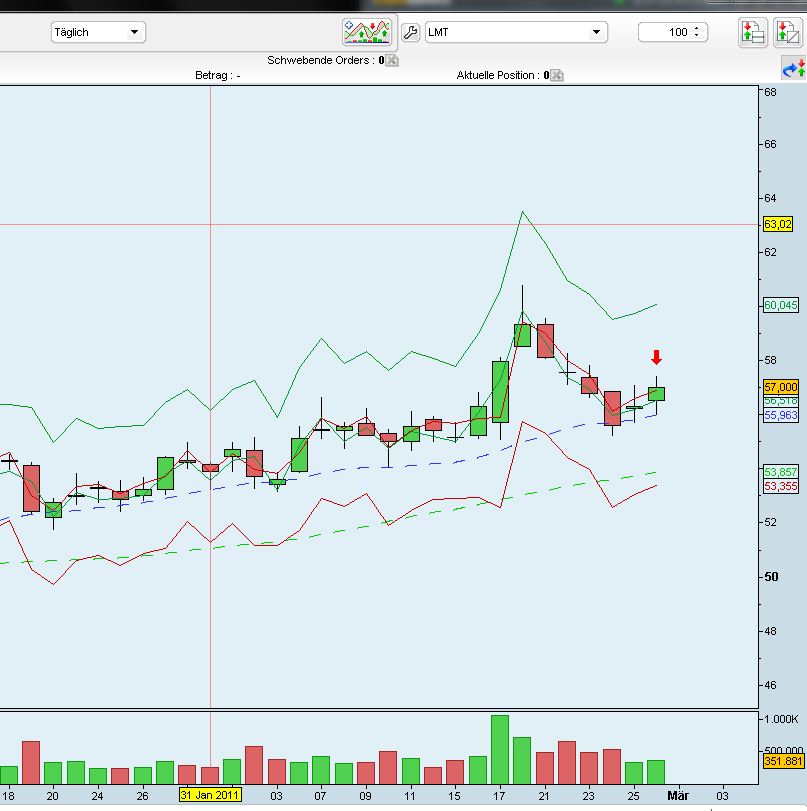Click the blue and red arrows icon

tap(793, 68)
